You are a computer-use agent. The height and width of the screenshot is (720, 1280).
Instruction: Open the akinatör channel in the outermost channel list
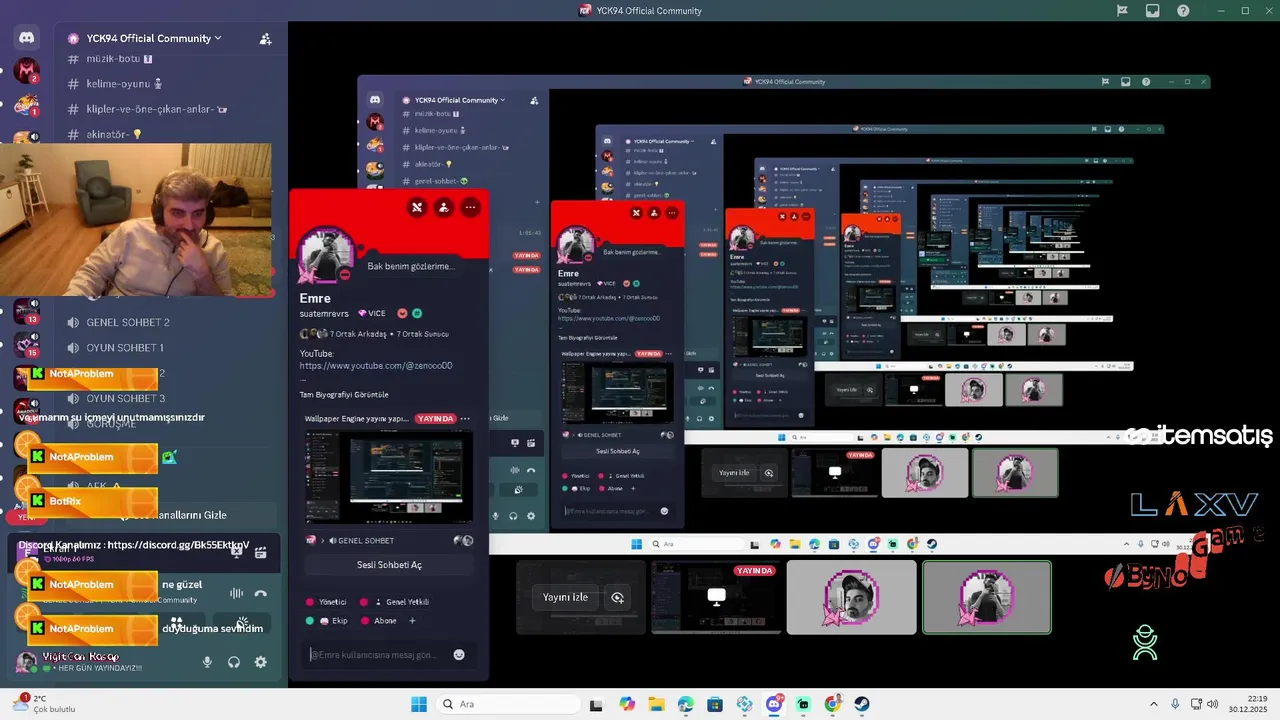click(105, 135)
